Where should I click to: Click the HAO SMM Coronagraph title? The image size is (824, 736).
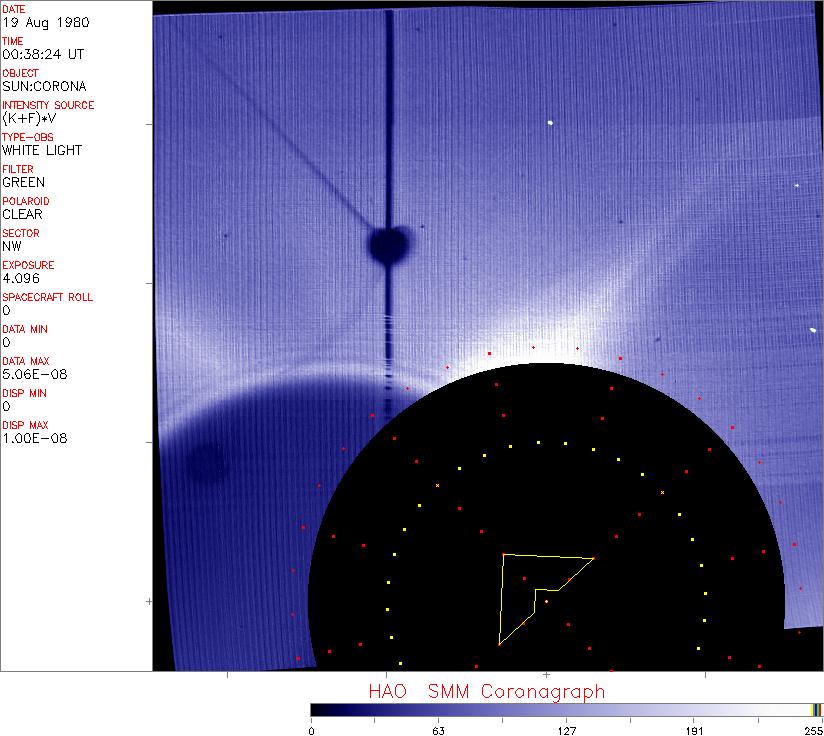click(x=486, y=691)
